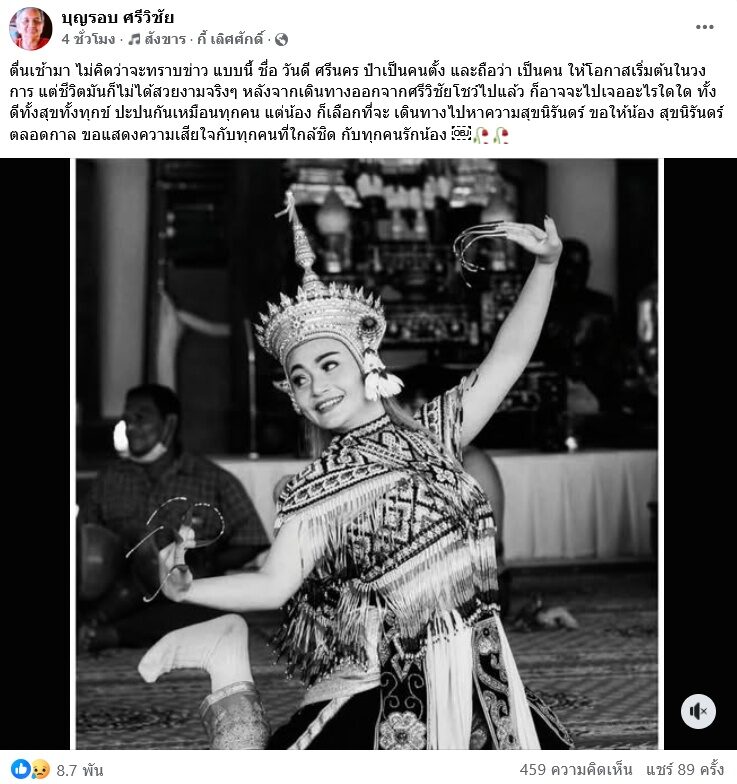Open the 8.7 พัน reactions list
Screen dimensions: 737x784
80,770
